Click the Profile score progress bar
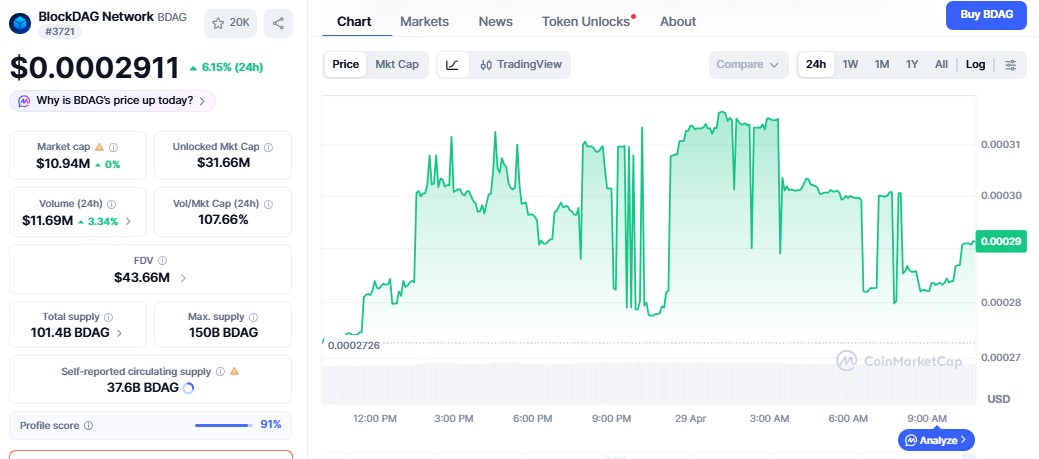1039x459 pixels. point(224,425)
